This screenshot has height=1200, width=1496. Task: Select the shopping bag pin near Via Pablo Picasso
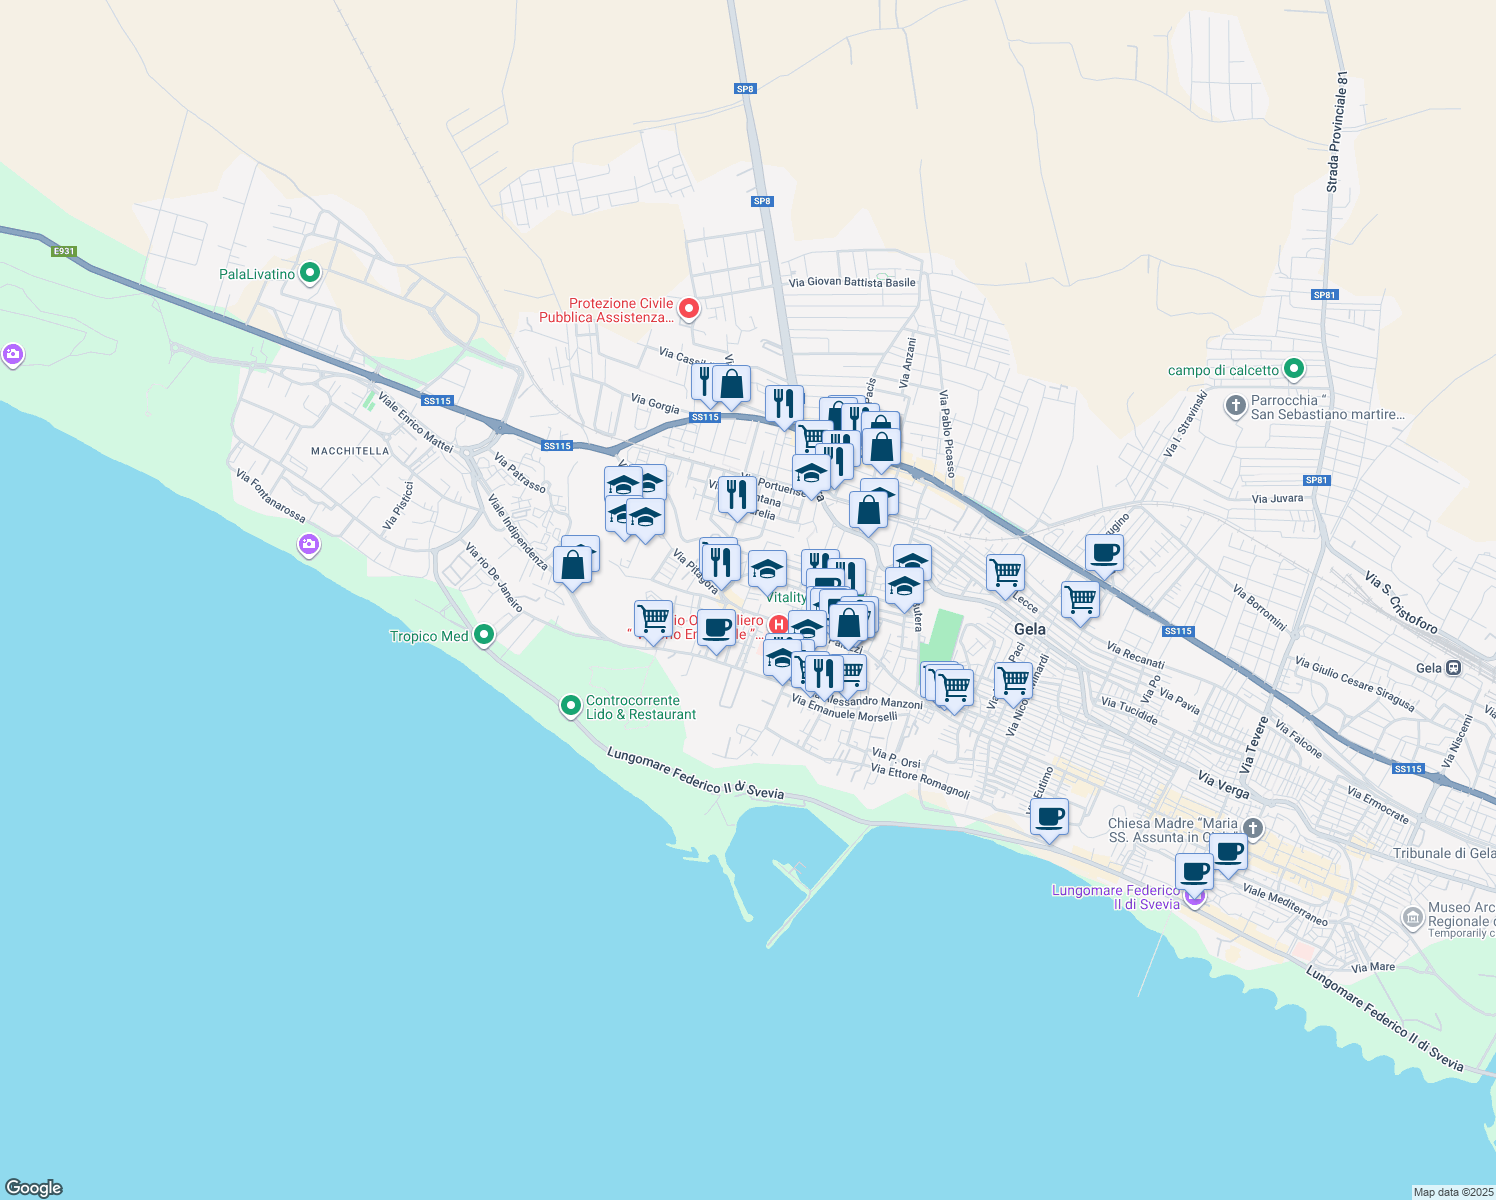click(x=881, y=445)
